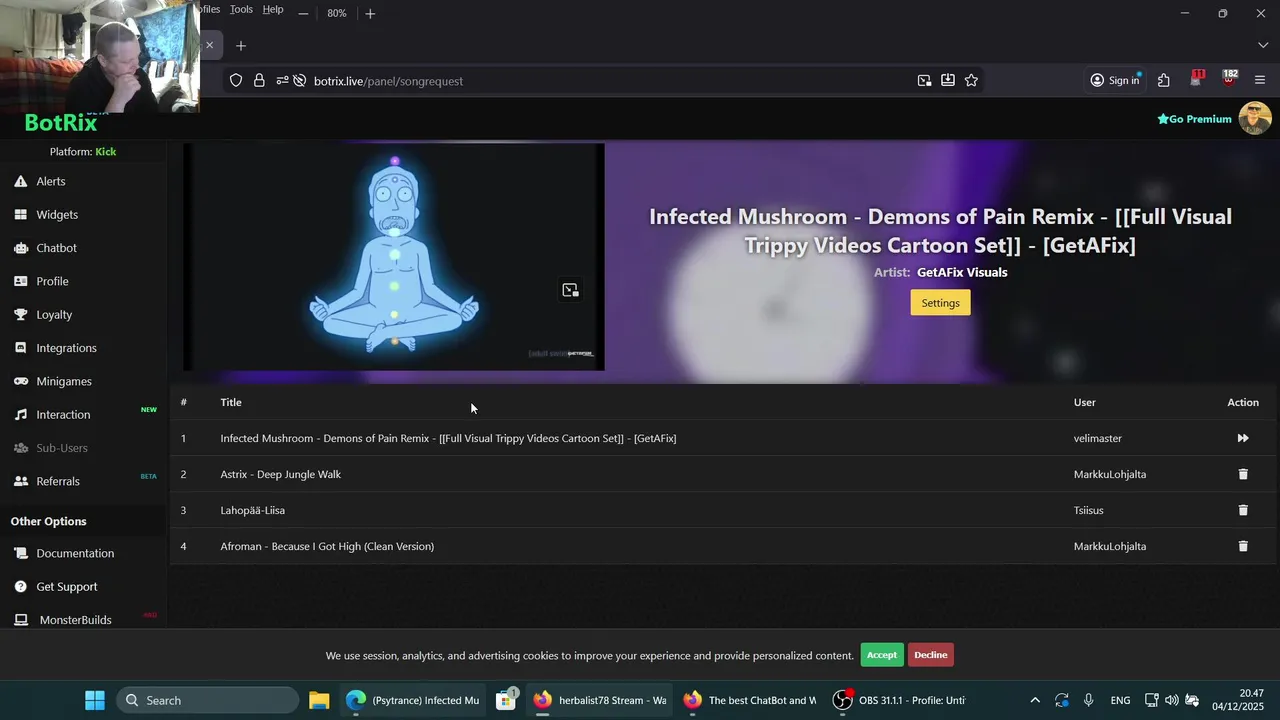
Task: Switch to the herbalist78 Stream Firefox taskbar window
Action: (599, 700)
